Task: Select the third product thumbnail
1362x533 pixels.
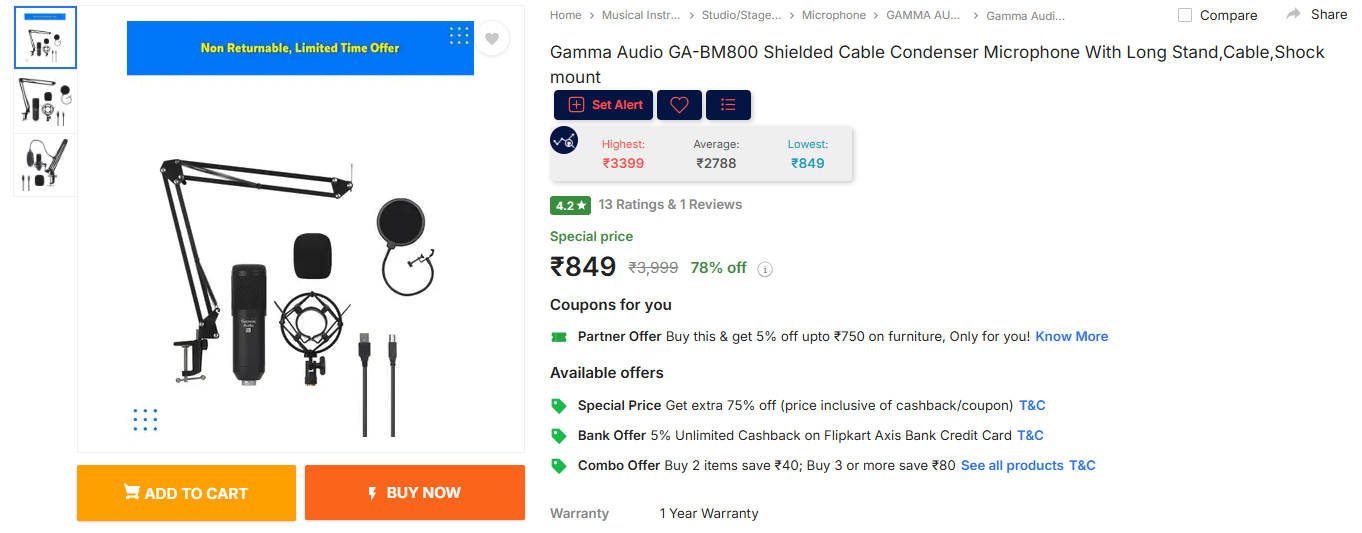Action: (45, 165)
